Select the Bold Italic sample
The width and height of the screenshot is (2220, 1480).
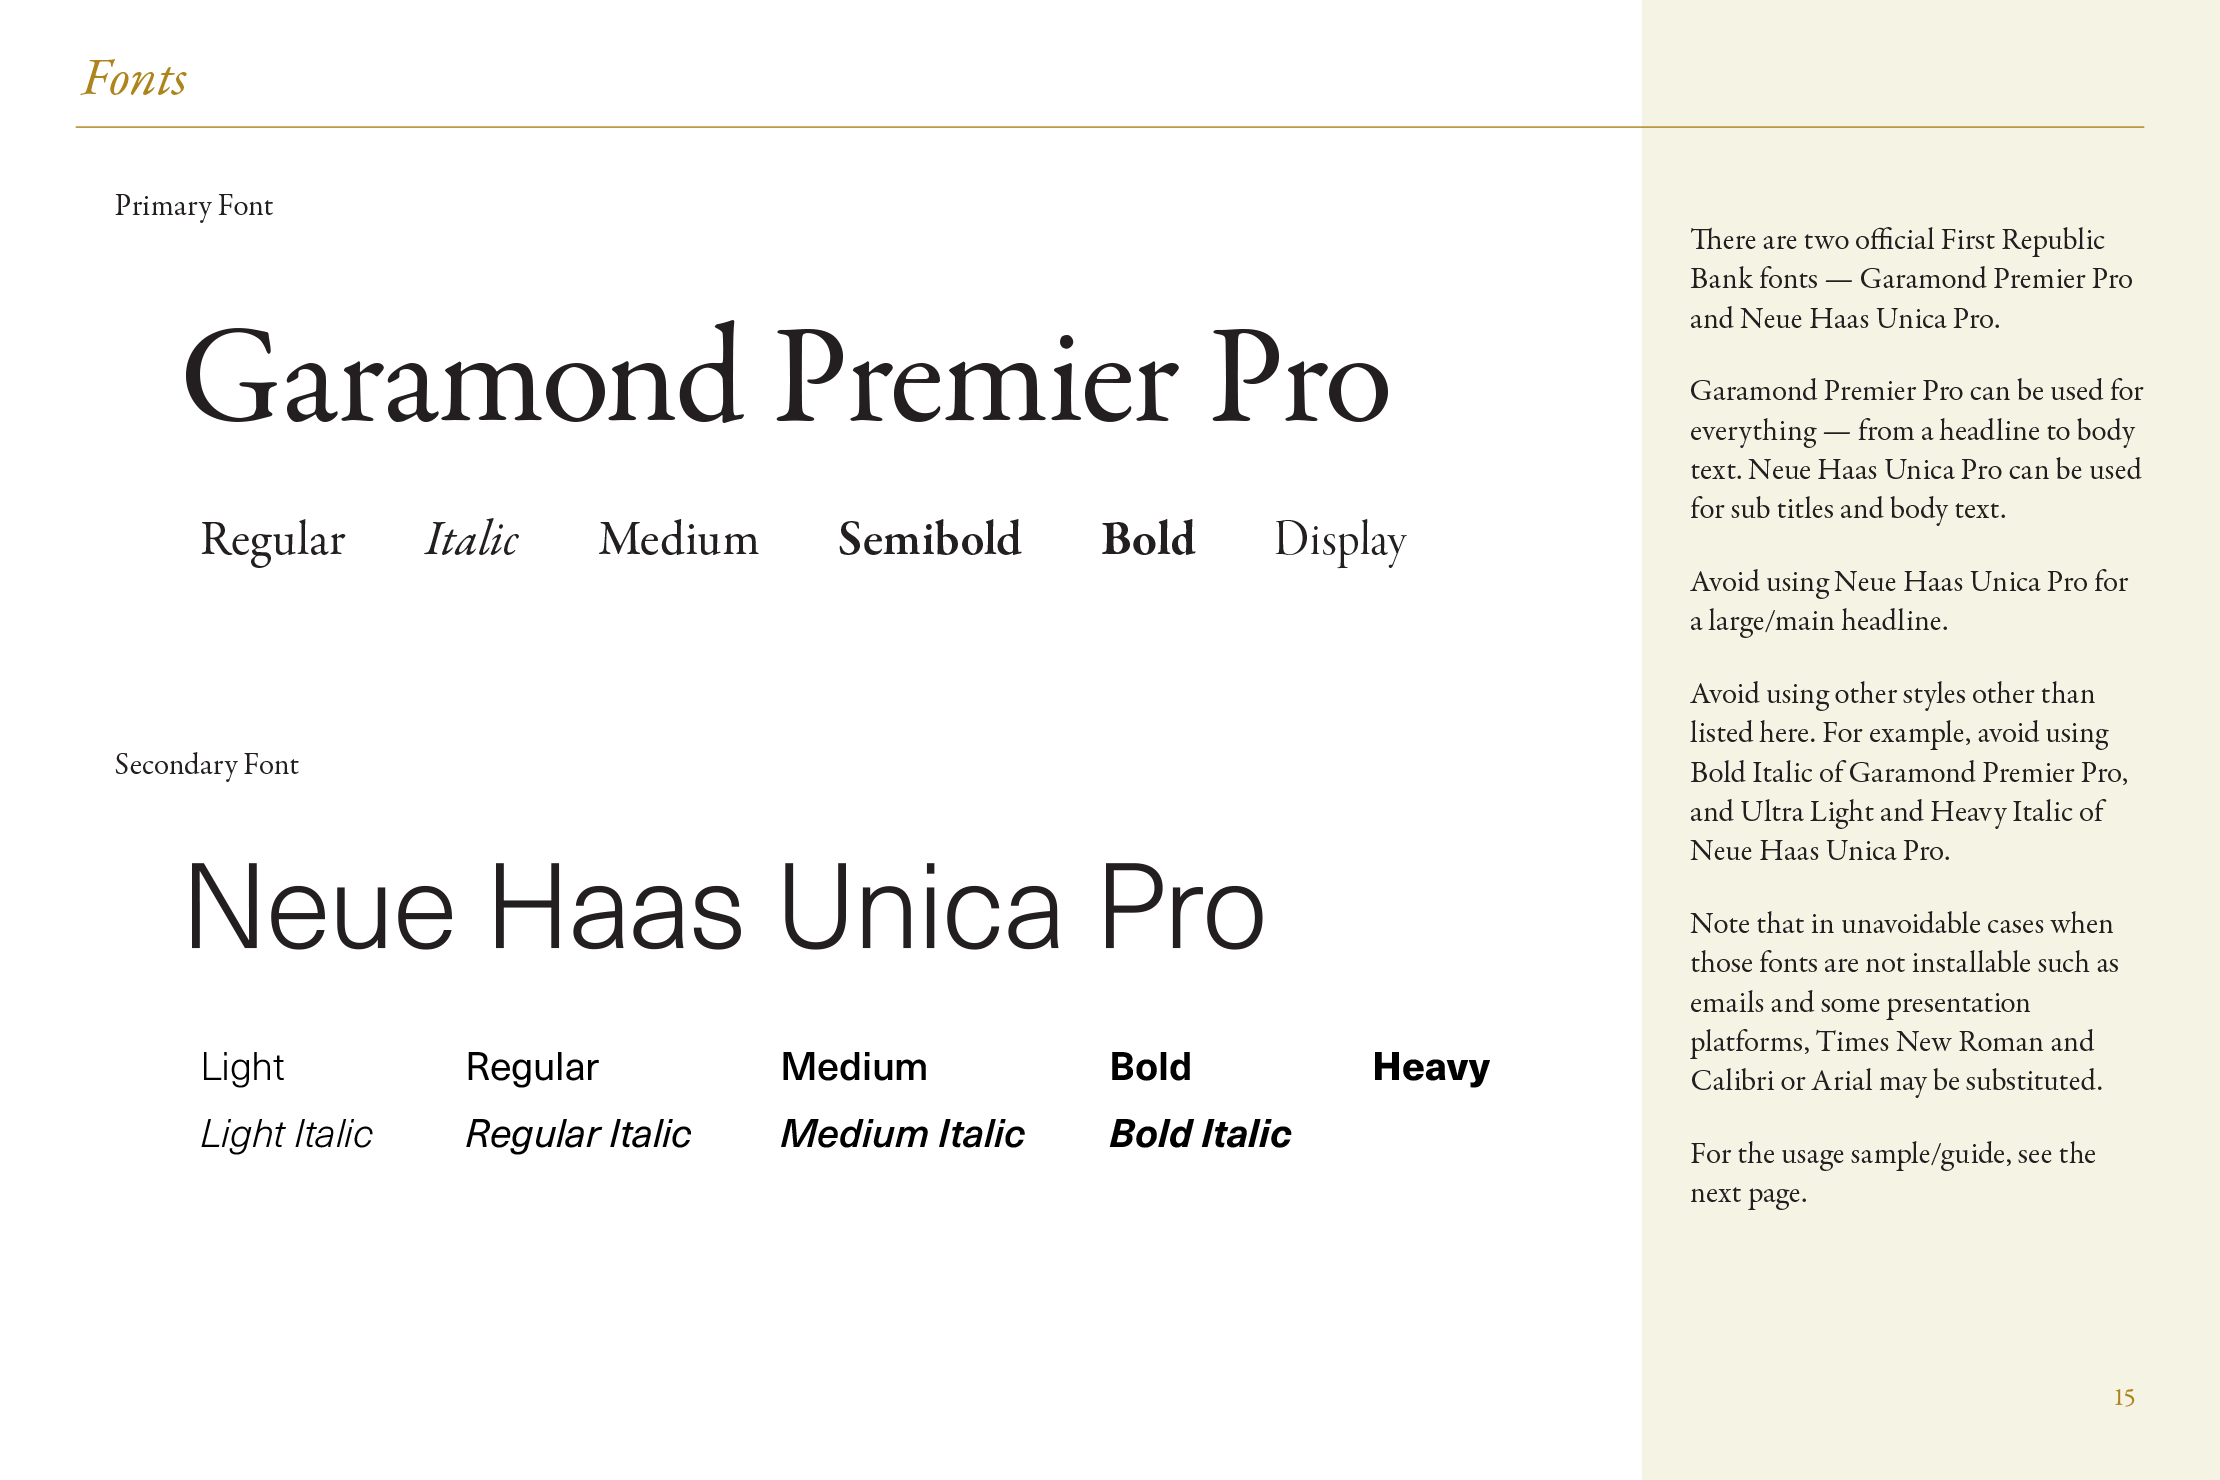(x=1200, y=1135)
